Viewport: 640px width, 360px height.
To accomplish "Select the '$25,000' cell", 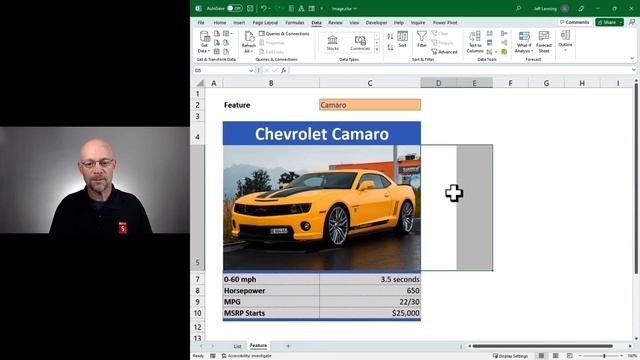I will 370,313.
